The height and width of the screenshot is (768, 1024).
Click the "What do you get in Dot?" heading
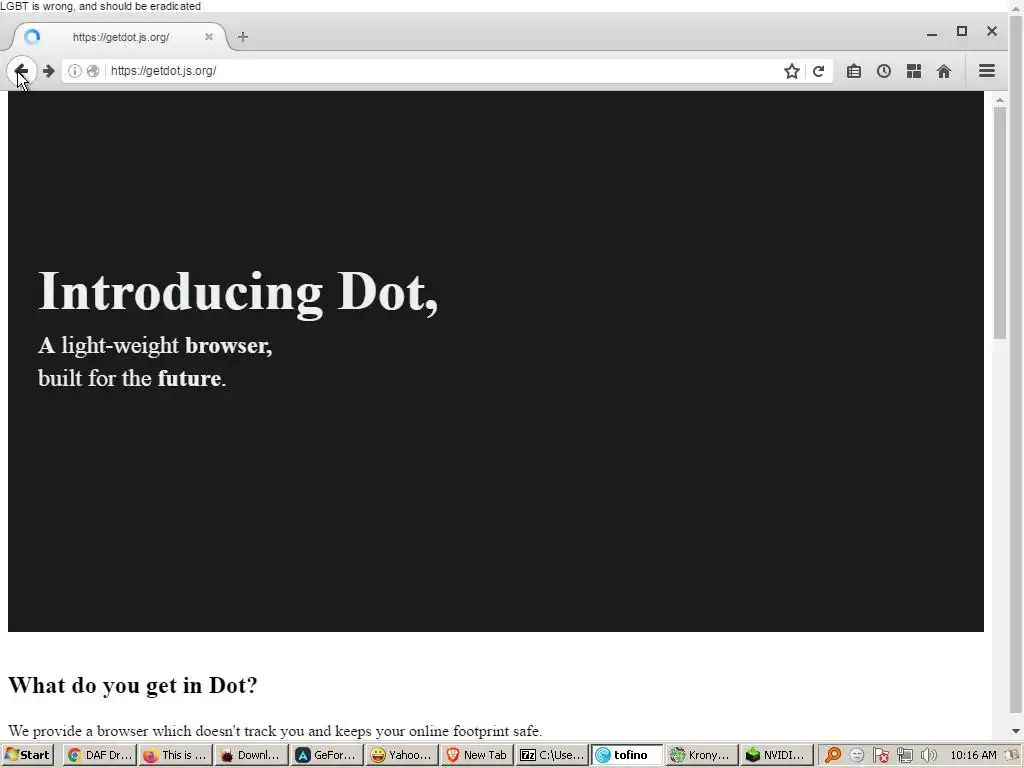tap(133, 685)
